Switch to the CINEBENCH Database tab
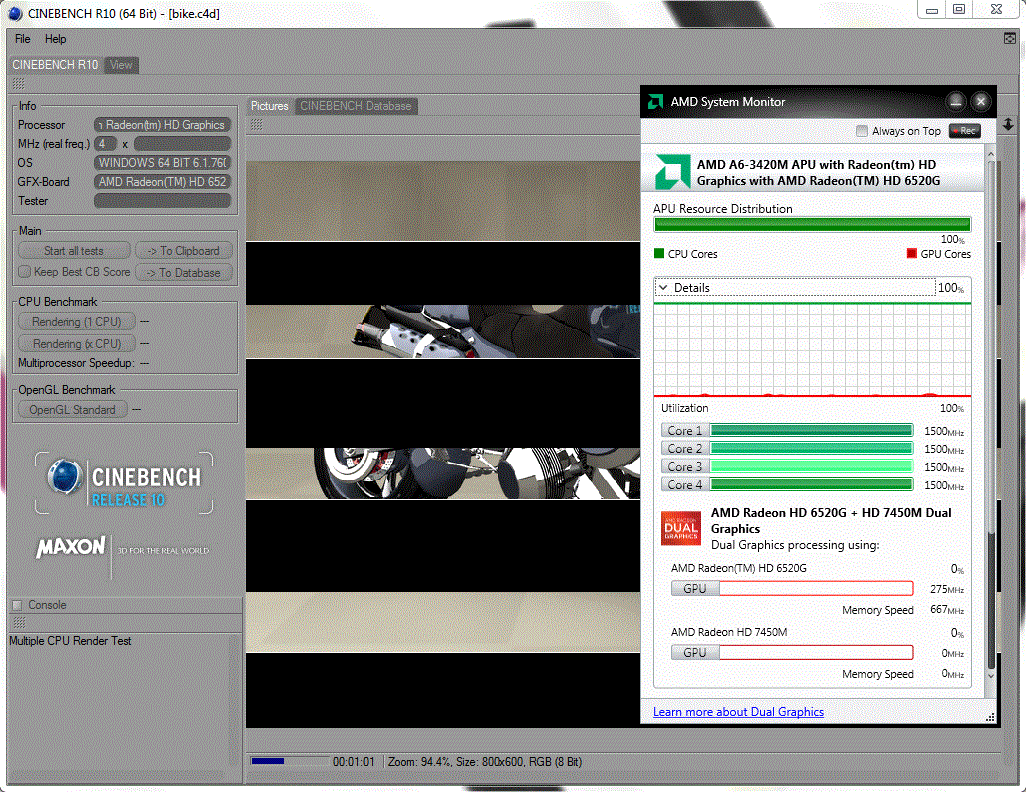 coord(356,106)
